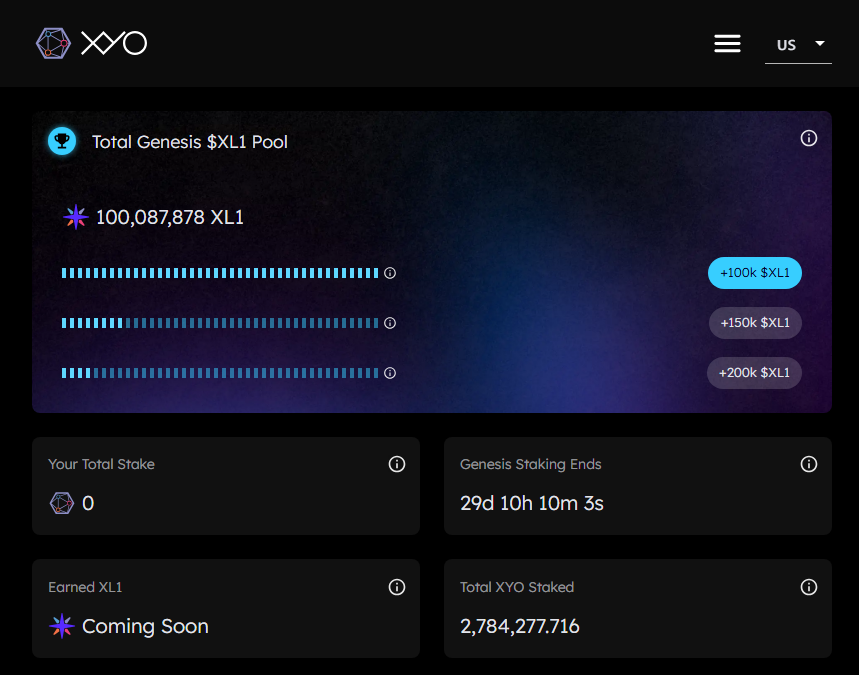Click the XYO hexagon logo icon
Image resolution: width=859 pixels, height=675 pixels.
(53, 43)
